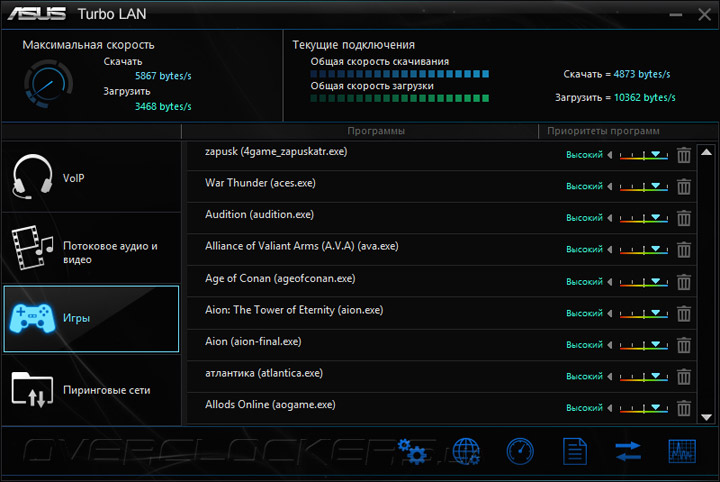Click trash icon for Alliance of Valiant Arms
Image resolution: width=720 pixels, height=482 pixels.
point(684,250)
